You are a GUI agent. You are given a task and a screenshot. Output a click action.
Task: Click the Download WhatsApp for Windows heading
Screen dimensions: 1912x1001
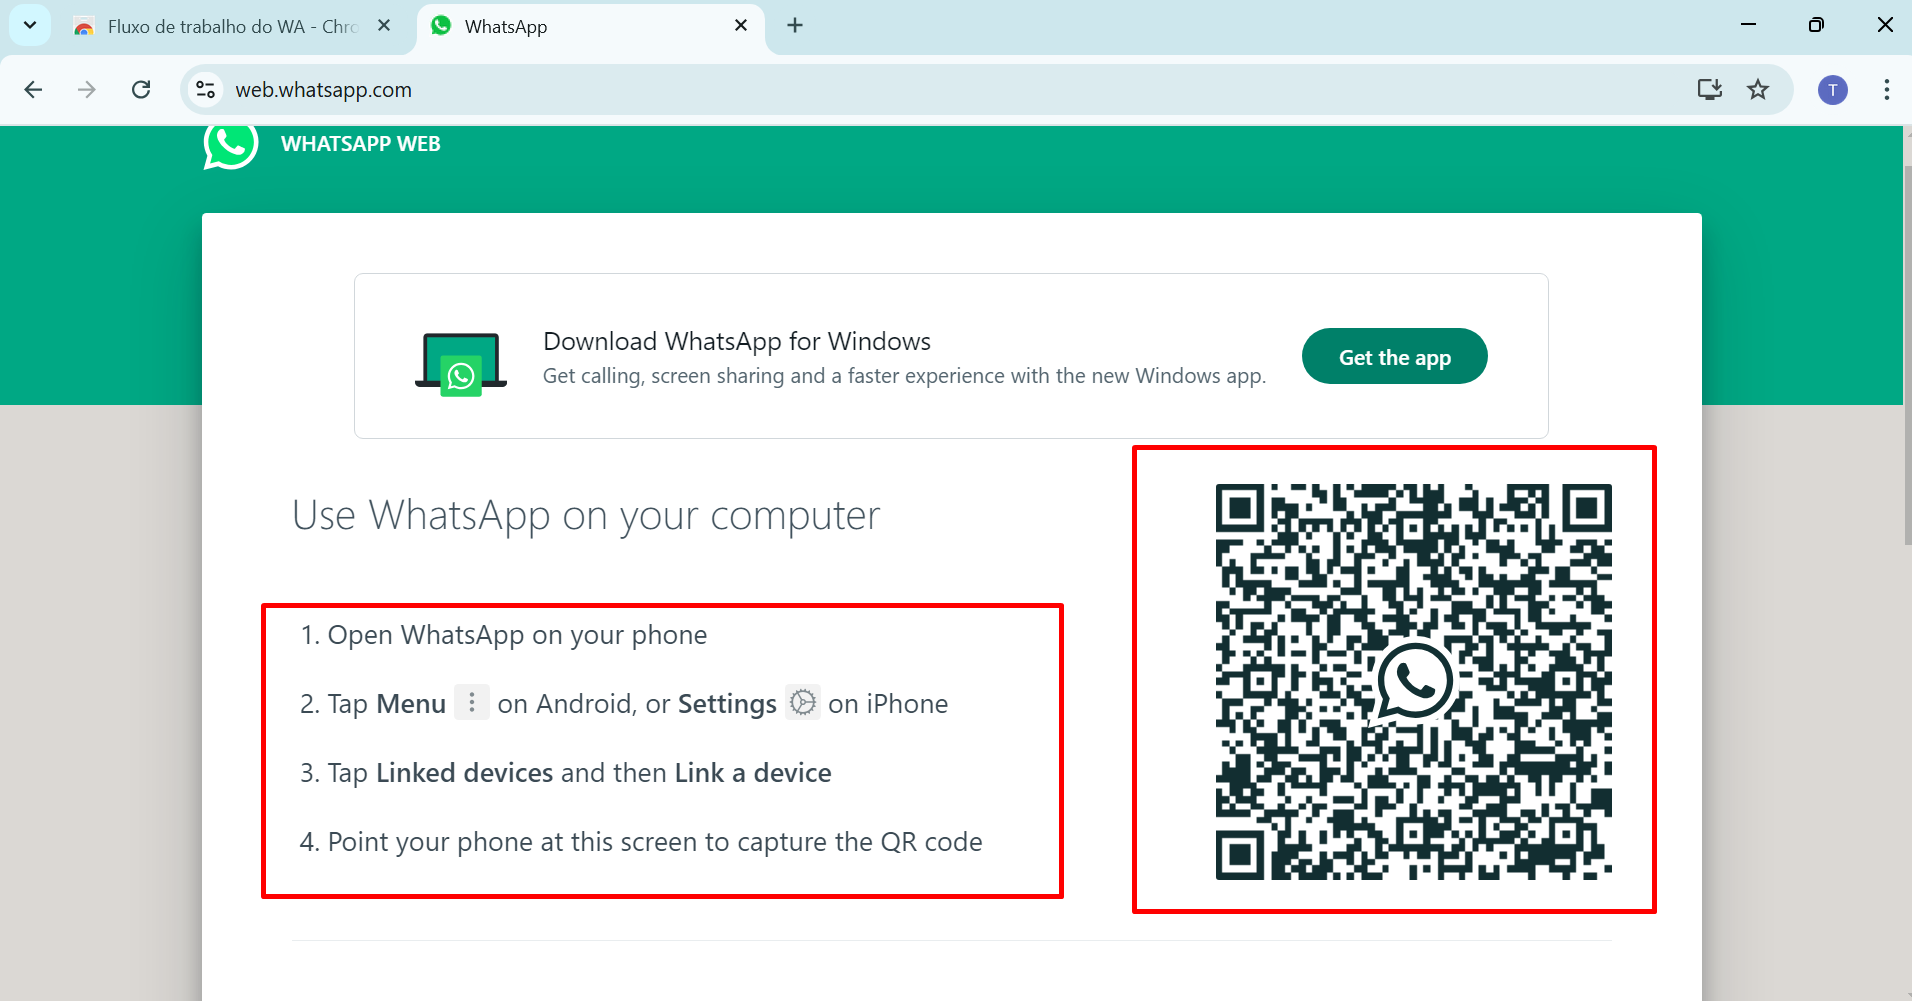(x=737, y=342)
